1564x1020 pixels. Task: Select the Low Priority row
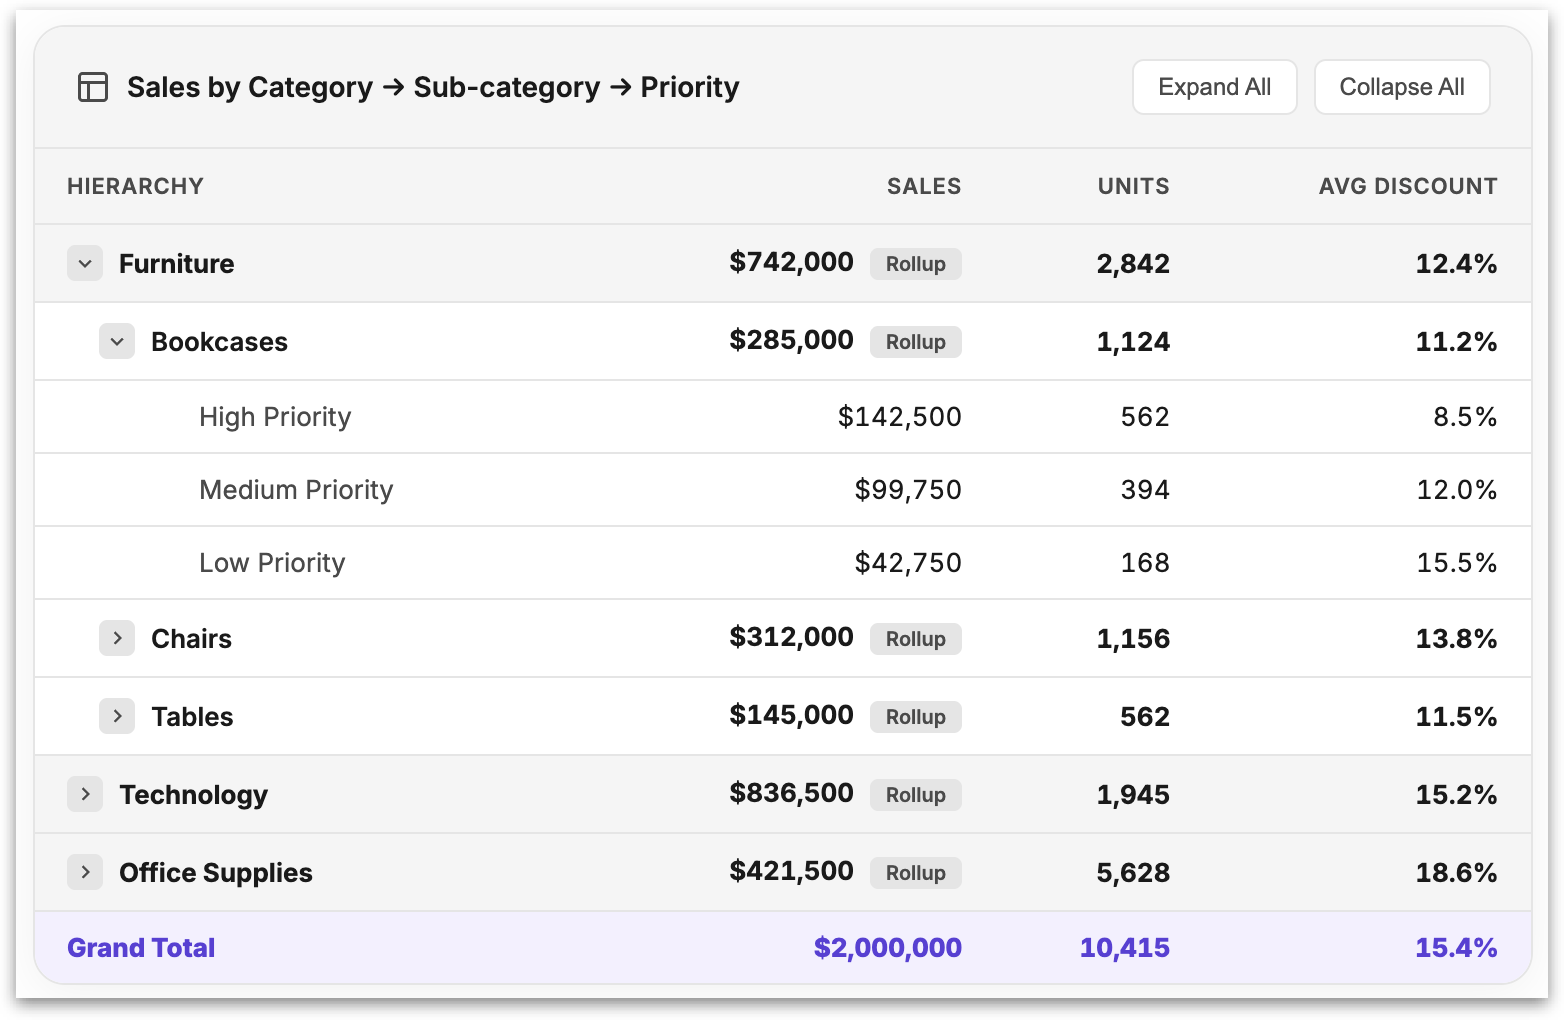point(272,563)
